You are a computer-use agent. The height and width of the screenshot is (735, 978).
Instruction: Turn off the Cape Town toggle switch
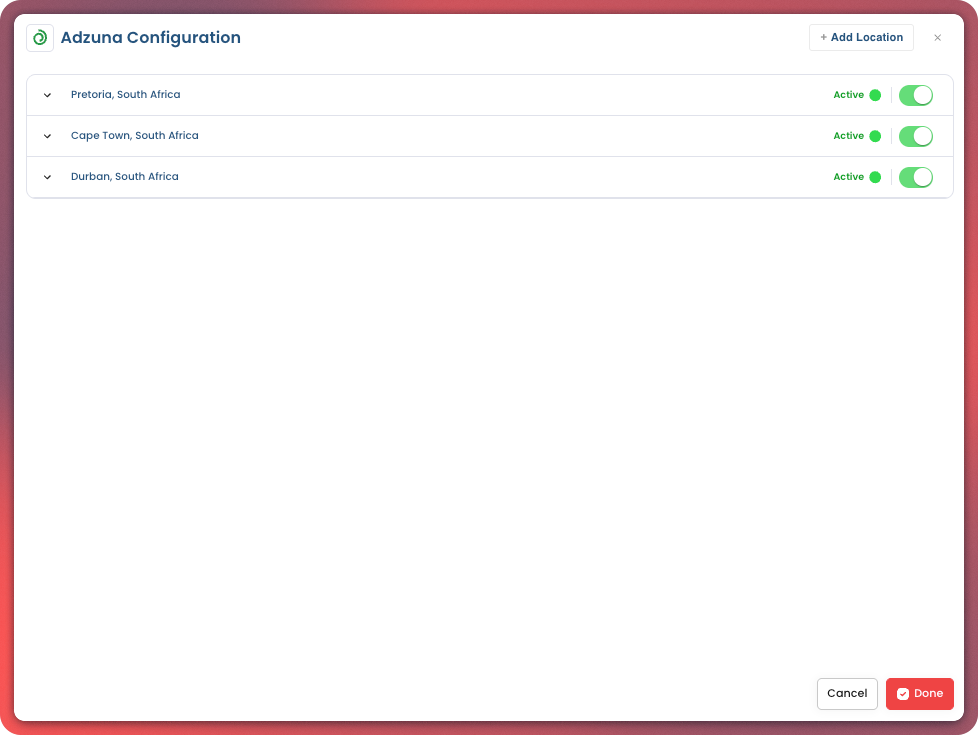click(915, 135)
